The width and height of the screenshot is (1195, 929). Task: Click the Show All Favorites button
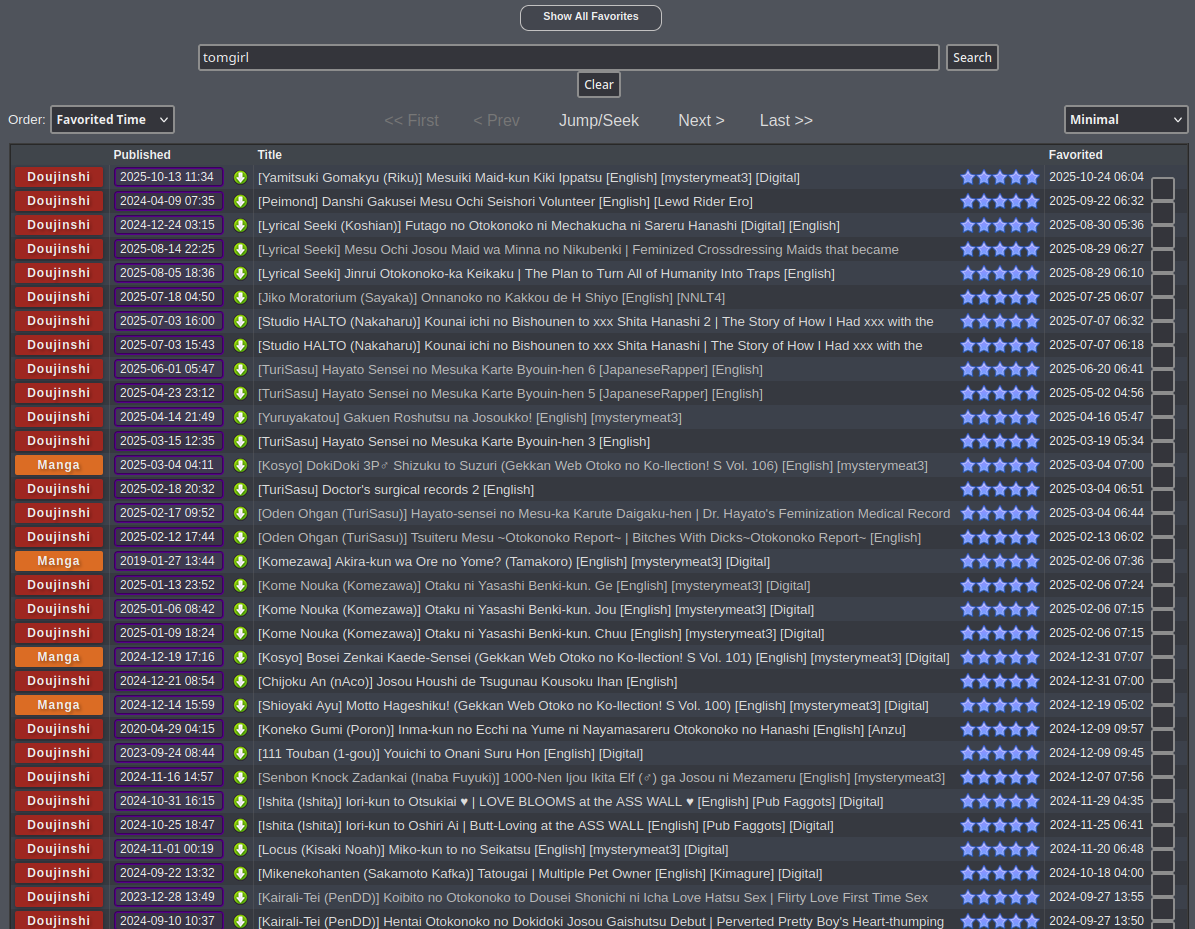coord(591,18)
